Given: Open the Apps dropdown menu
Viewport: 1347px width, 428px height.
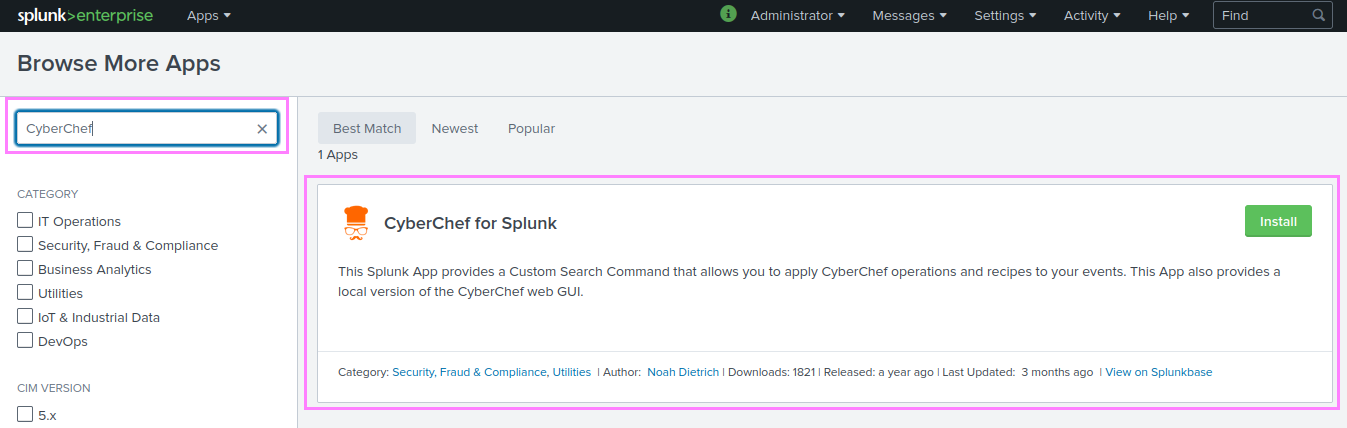Looking at the screenshot, I should click(209, 16).
